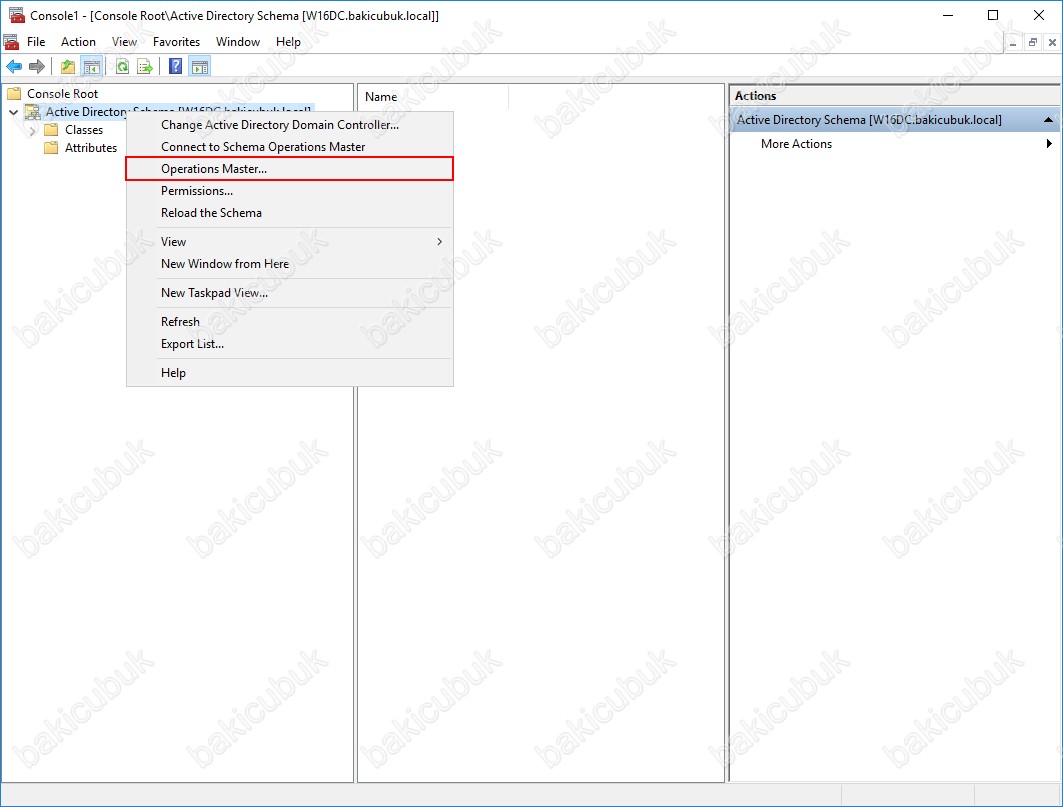The image size is (1063, 807).
Task: Open Permissions from context menu
Action: (289, 191)
